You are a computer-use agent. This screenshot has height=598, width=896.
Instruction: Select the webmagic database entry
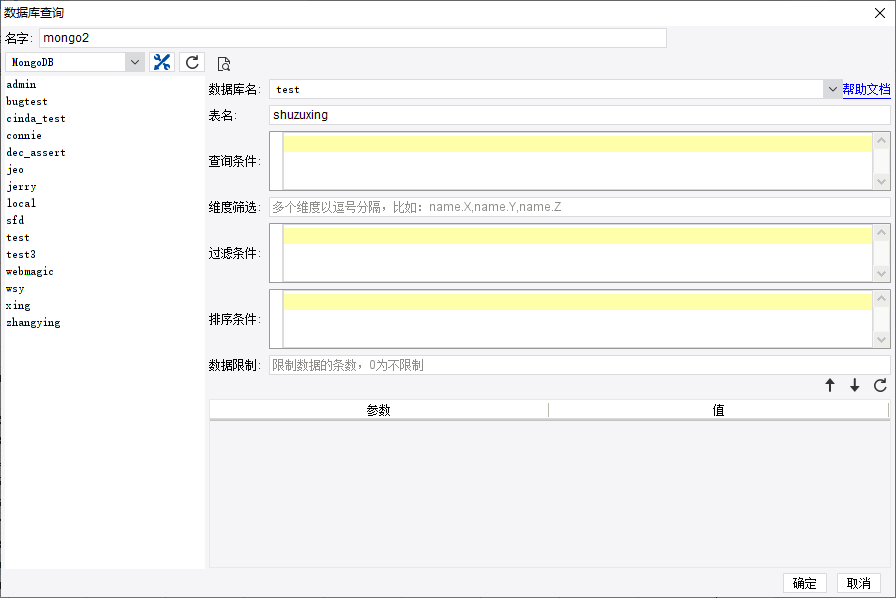(x=30, y=272)
